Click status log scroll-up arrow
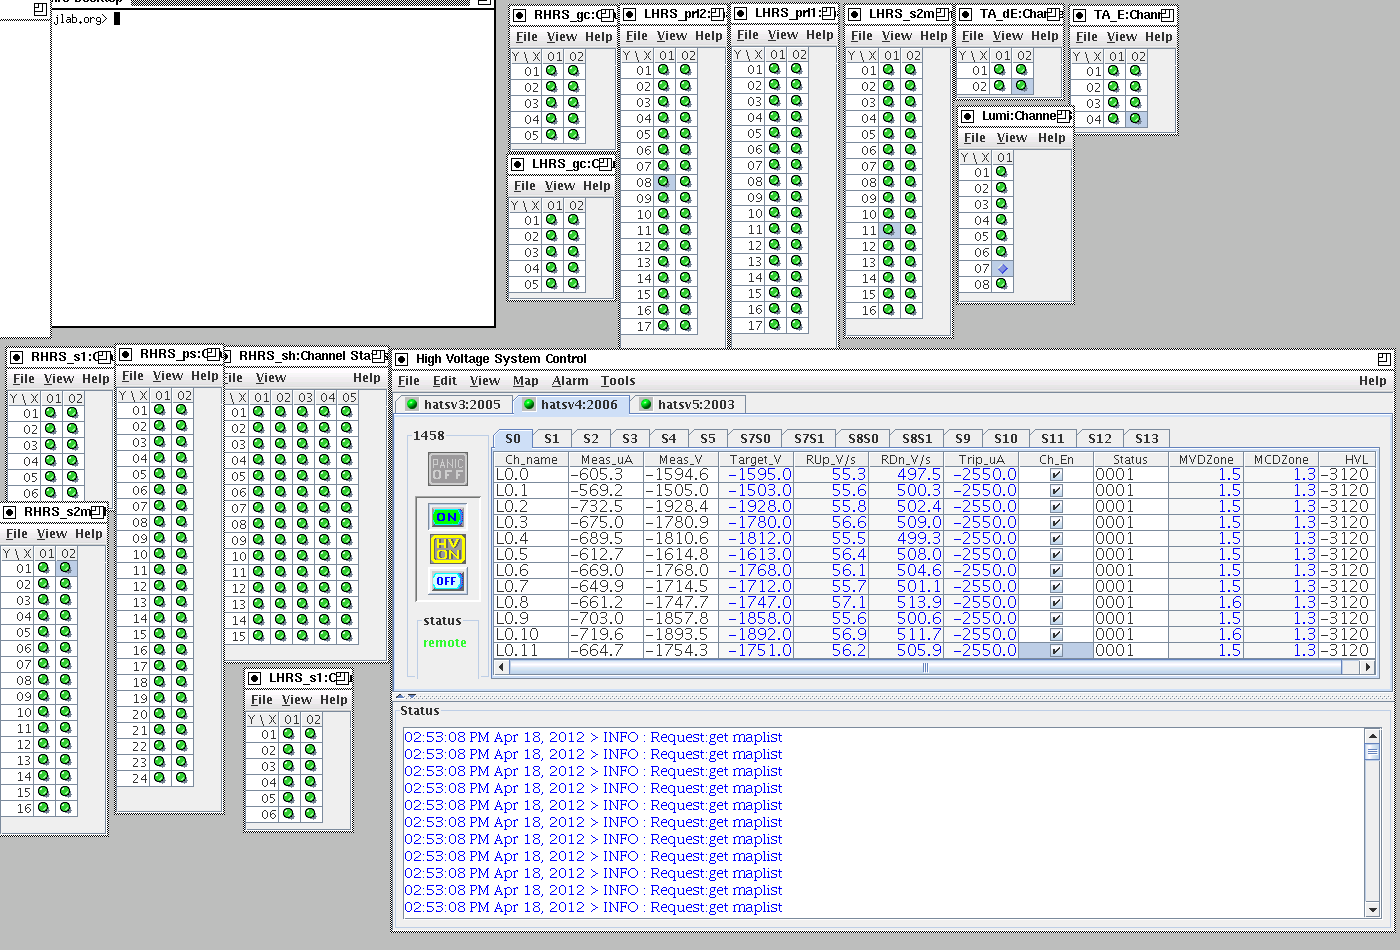This screenshot has height=950, width=1400. (x=1372, y=736)
